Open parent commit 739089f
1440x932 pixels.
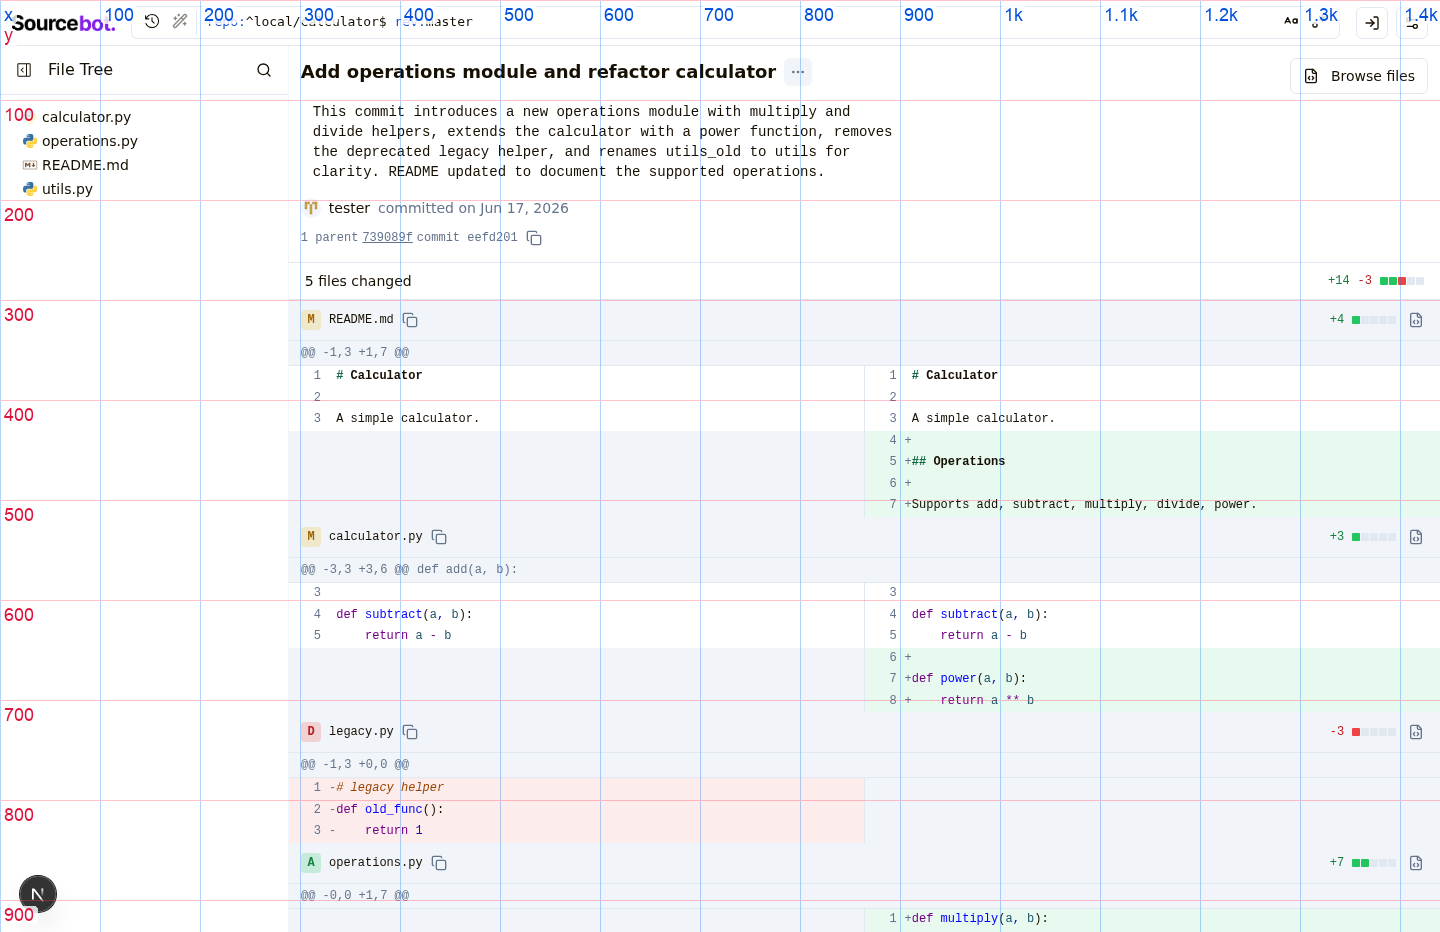[387, 238]
